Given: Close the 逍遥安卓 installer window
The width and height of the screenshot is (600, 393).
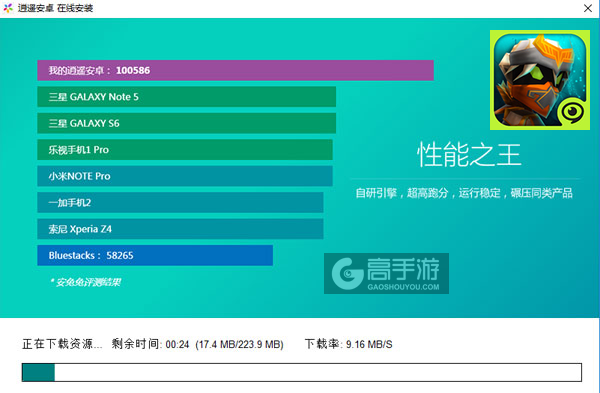Looking at the screenshot, I should tap(588, 8).
